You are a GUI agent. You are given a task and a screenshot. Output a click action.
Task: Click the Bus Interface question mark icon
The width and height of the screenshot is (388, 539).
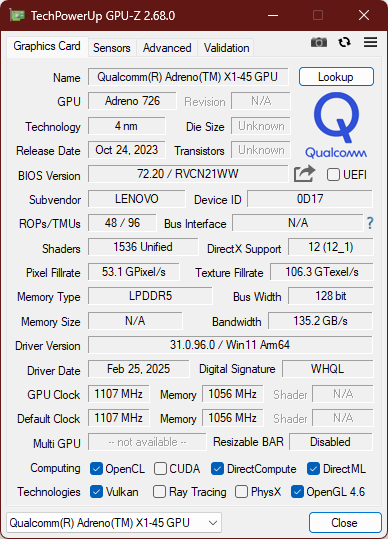[370, 223]
